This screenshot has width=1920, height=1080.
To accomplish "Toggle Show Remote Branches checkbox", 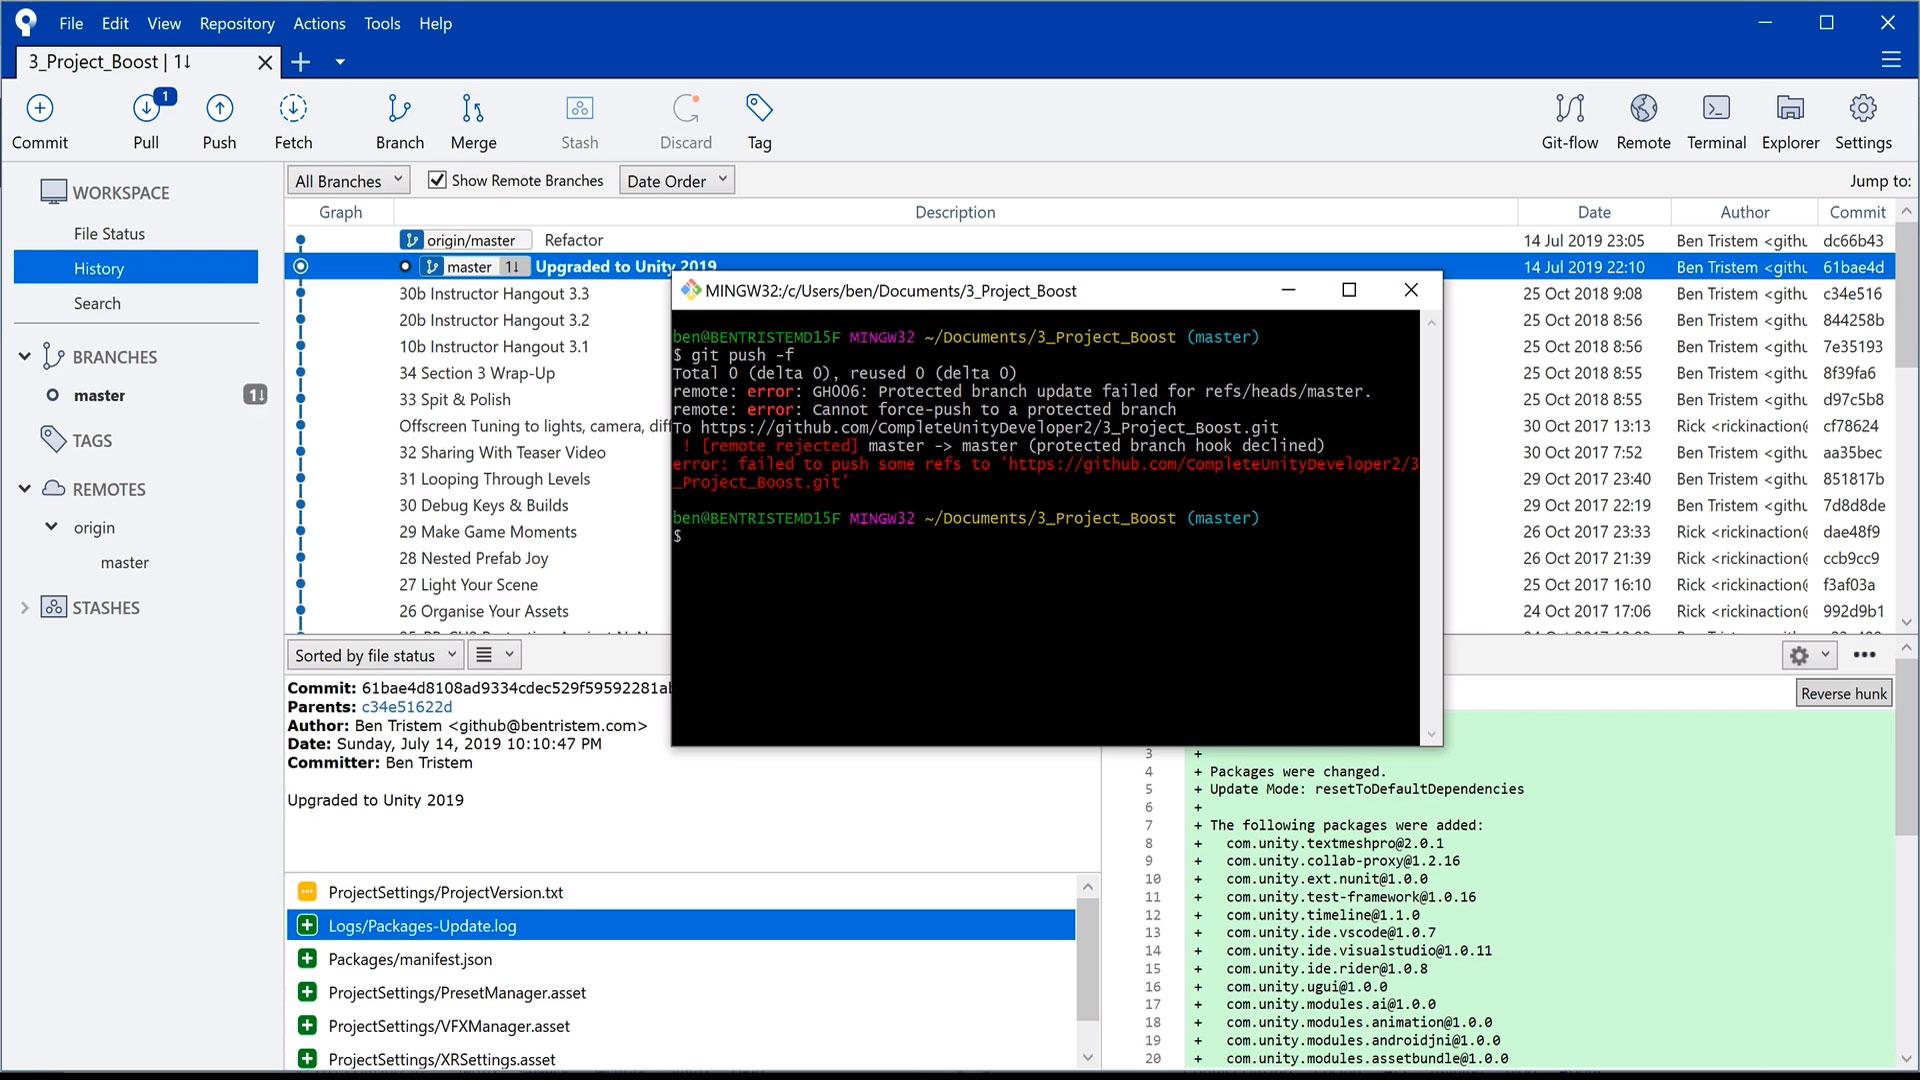I will click(437, 180).
